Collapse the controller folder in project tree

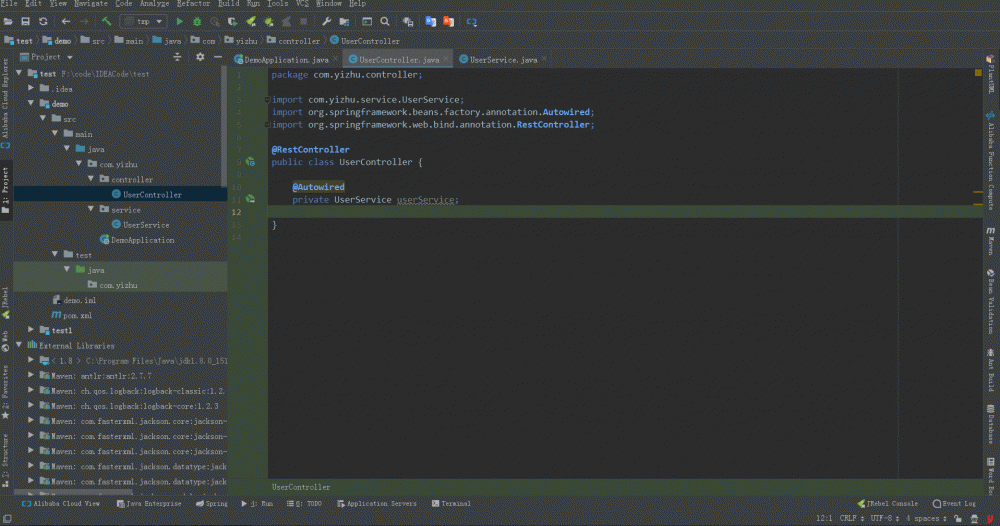point(91,180)
